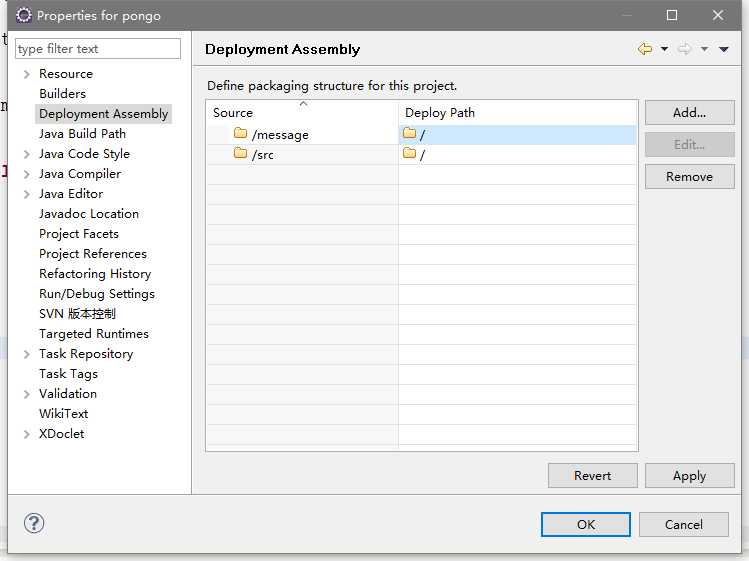Click the deploy path folder in the /src row
This screenshot has width=749, height=561.
click(x=409, y=153)
